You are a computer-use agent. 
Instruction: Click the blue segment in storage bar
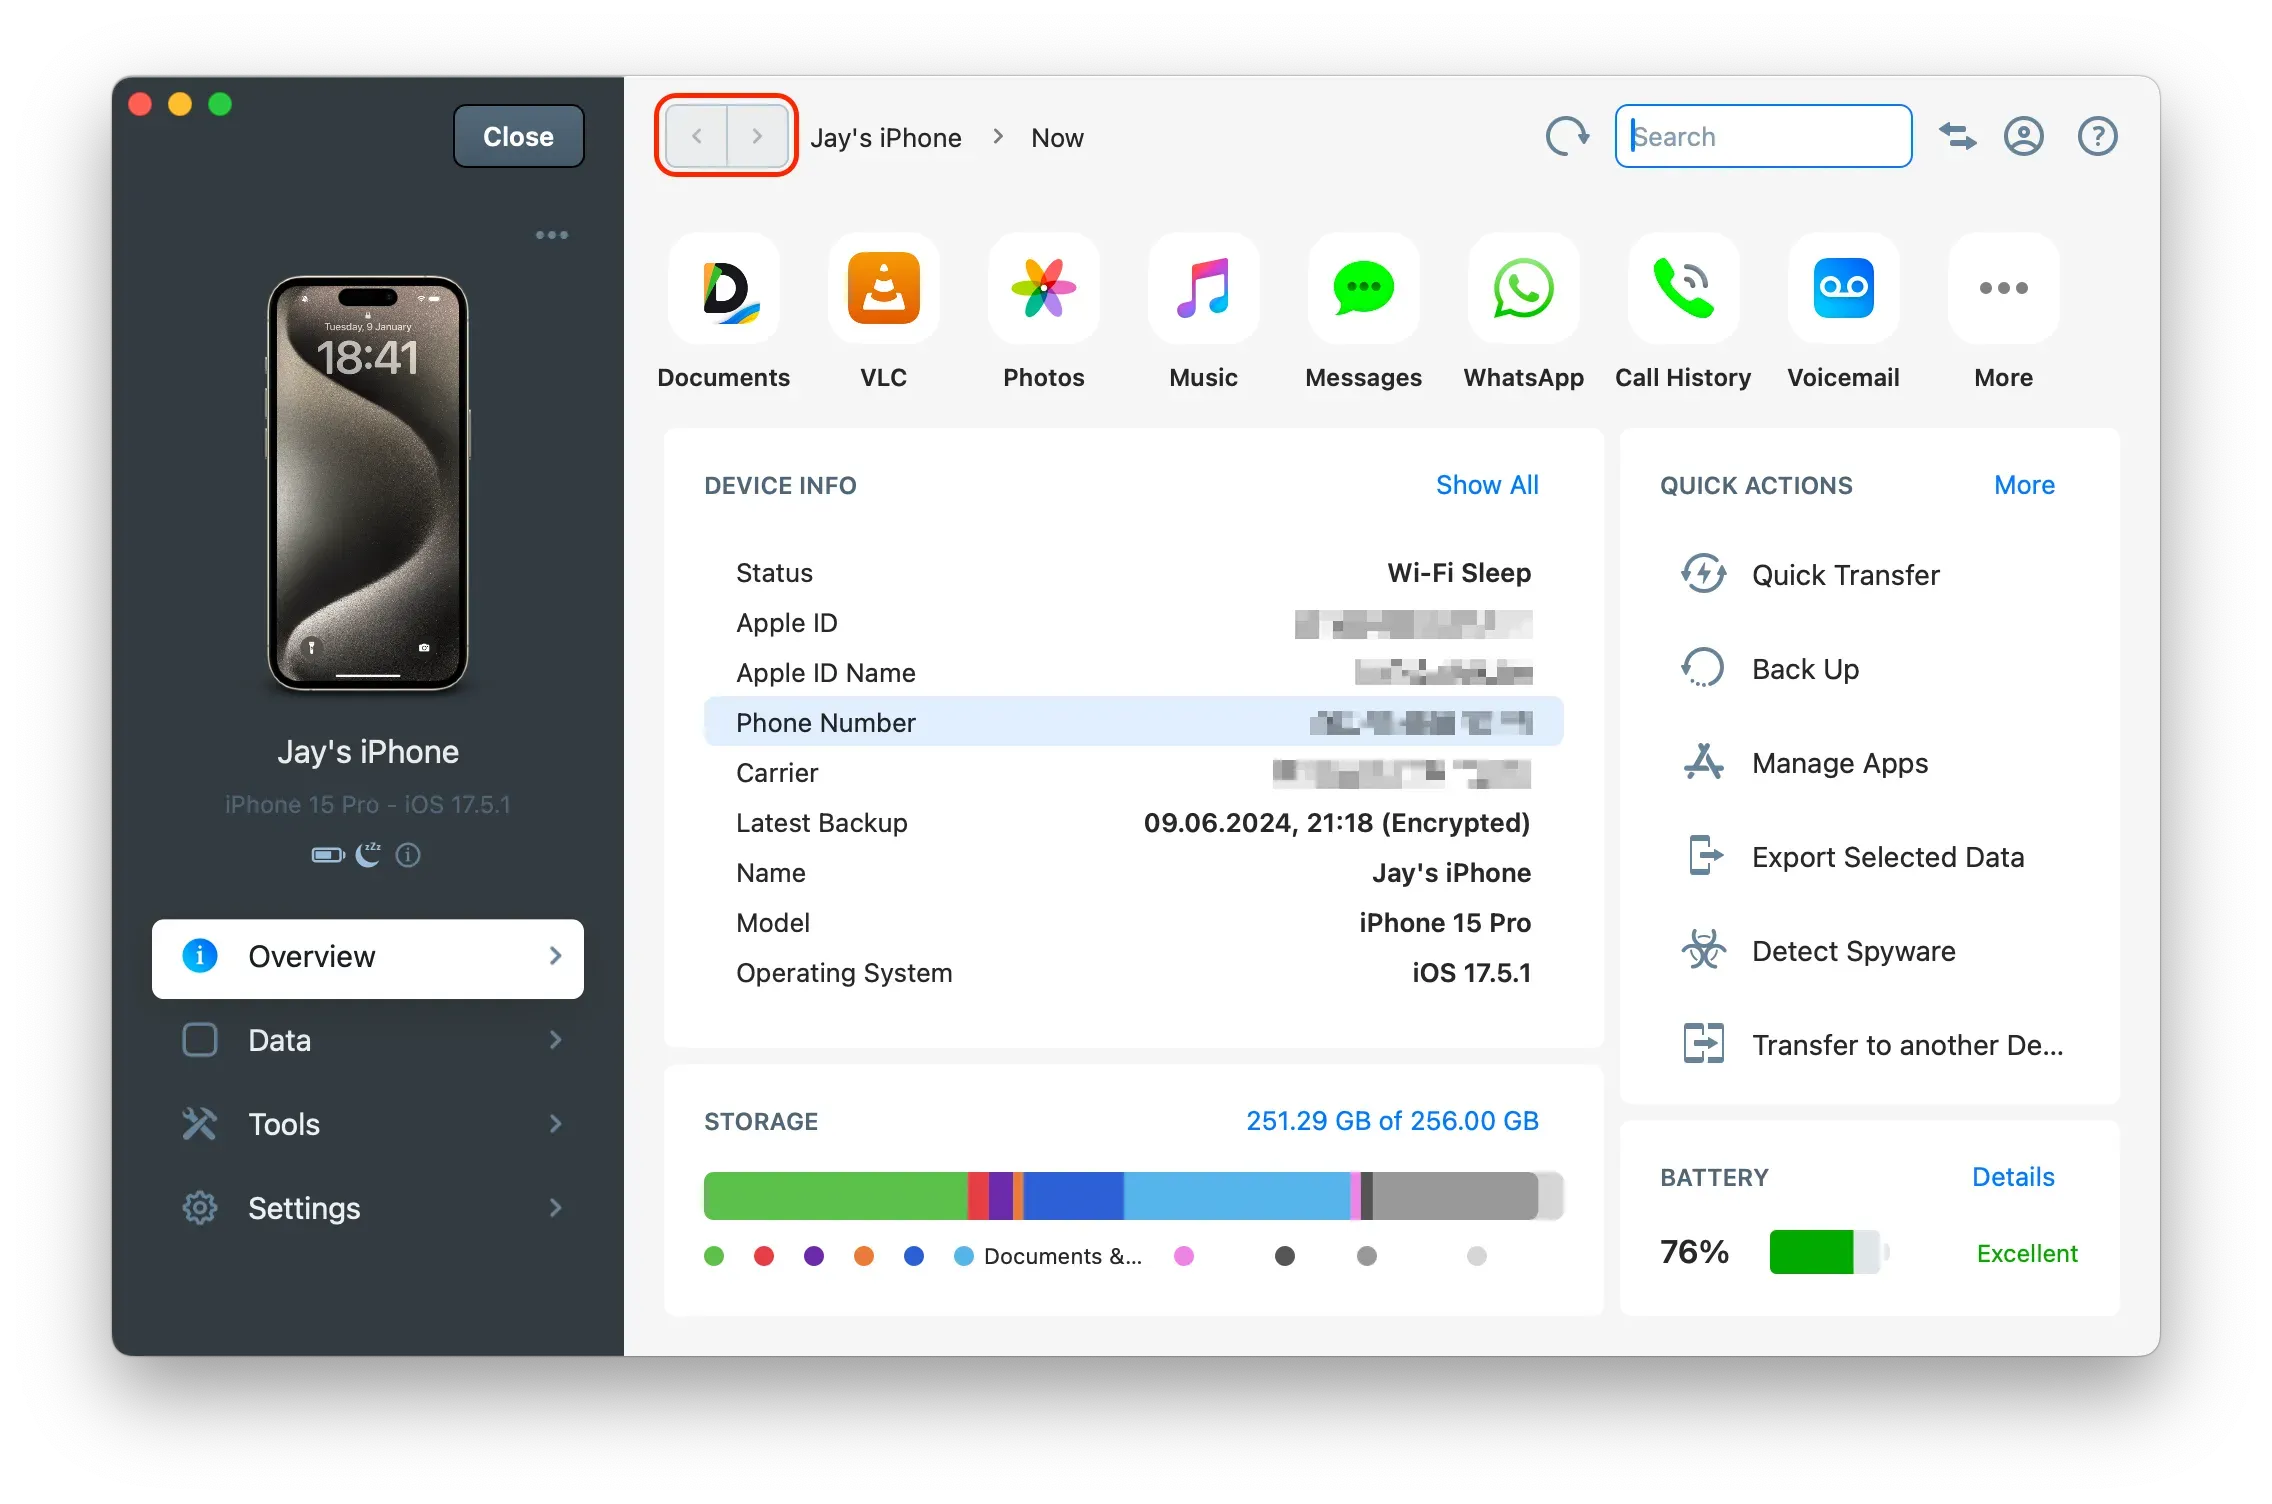tap(1073, 1196)
